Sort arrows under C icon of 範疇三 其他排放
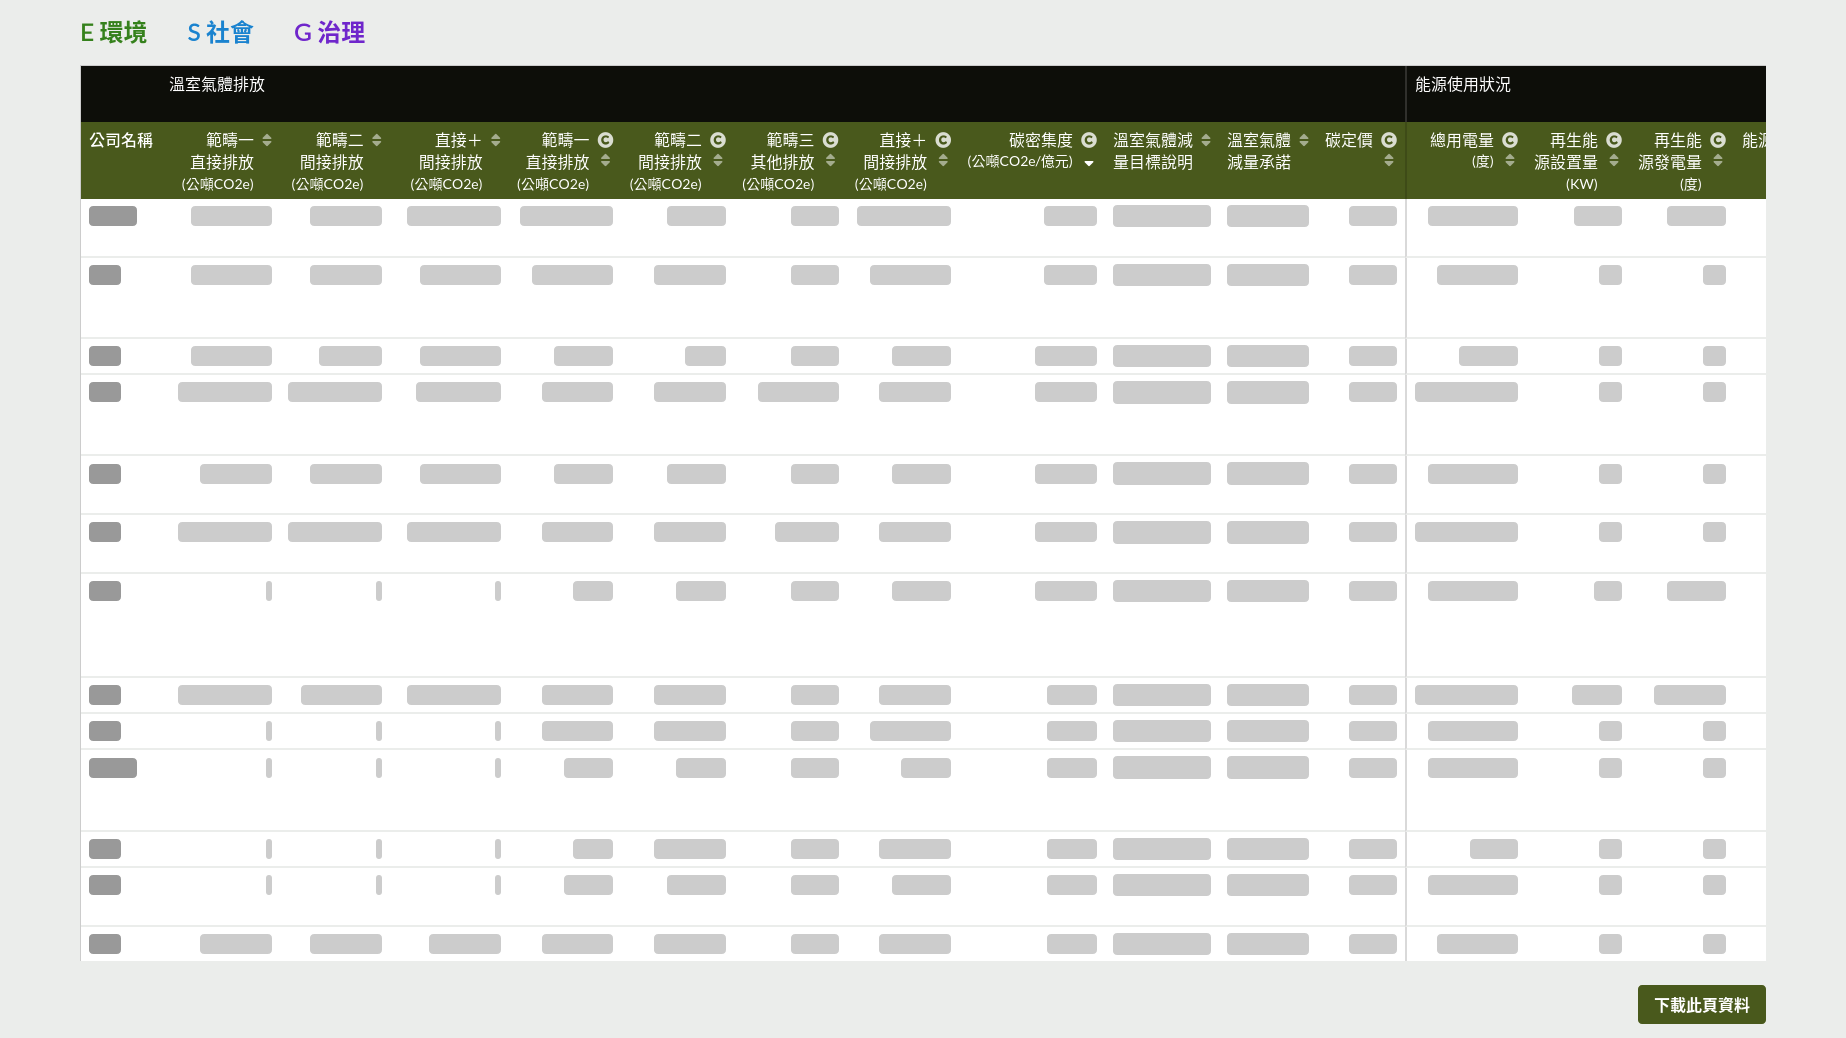 [830, 160]
